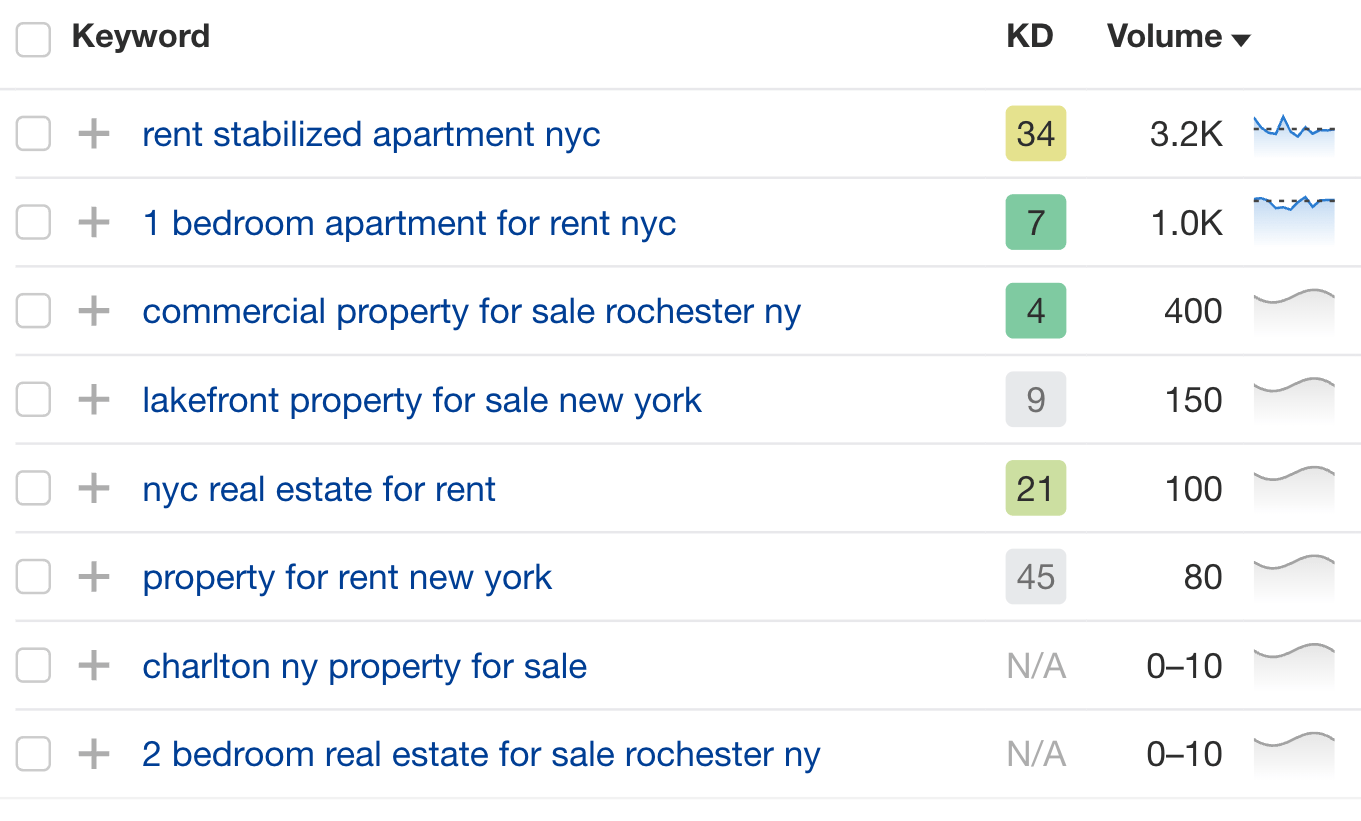The width and height of the screenshot is (1361, 821).
Task: Open the Volume sort dropdown arrow
Action: pos(1240,39)
